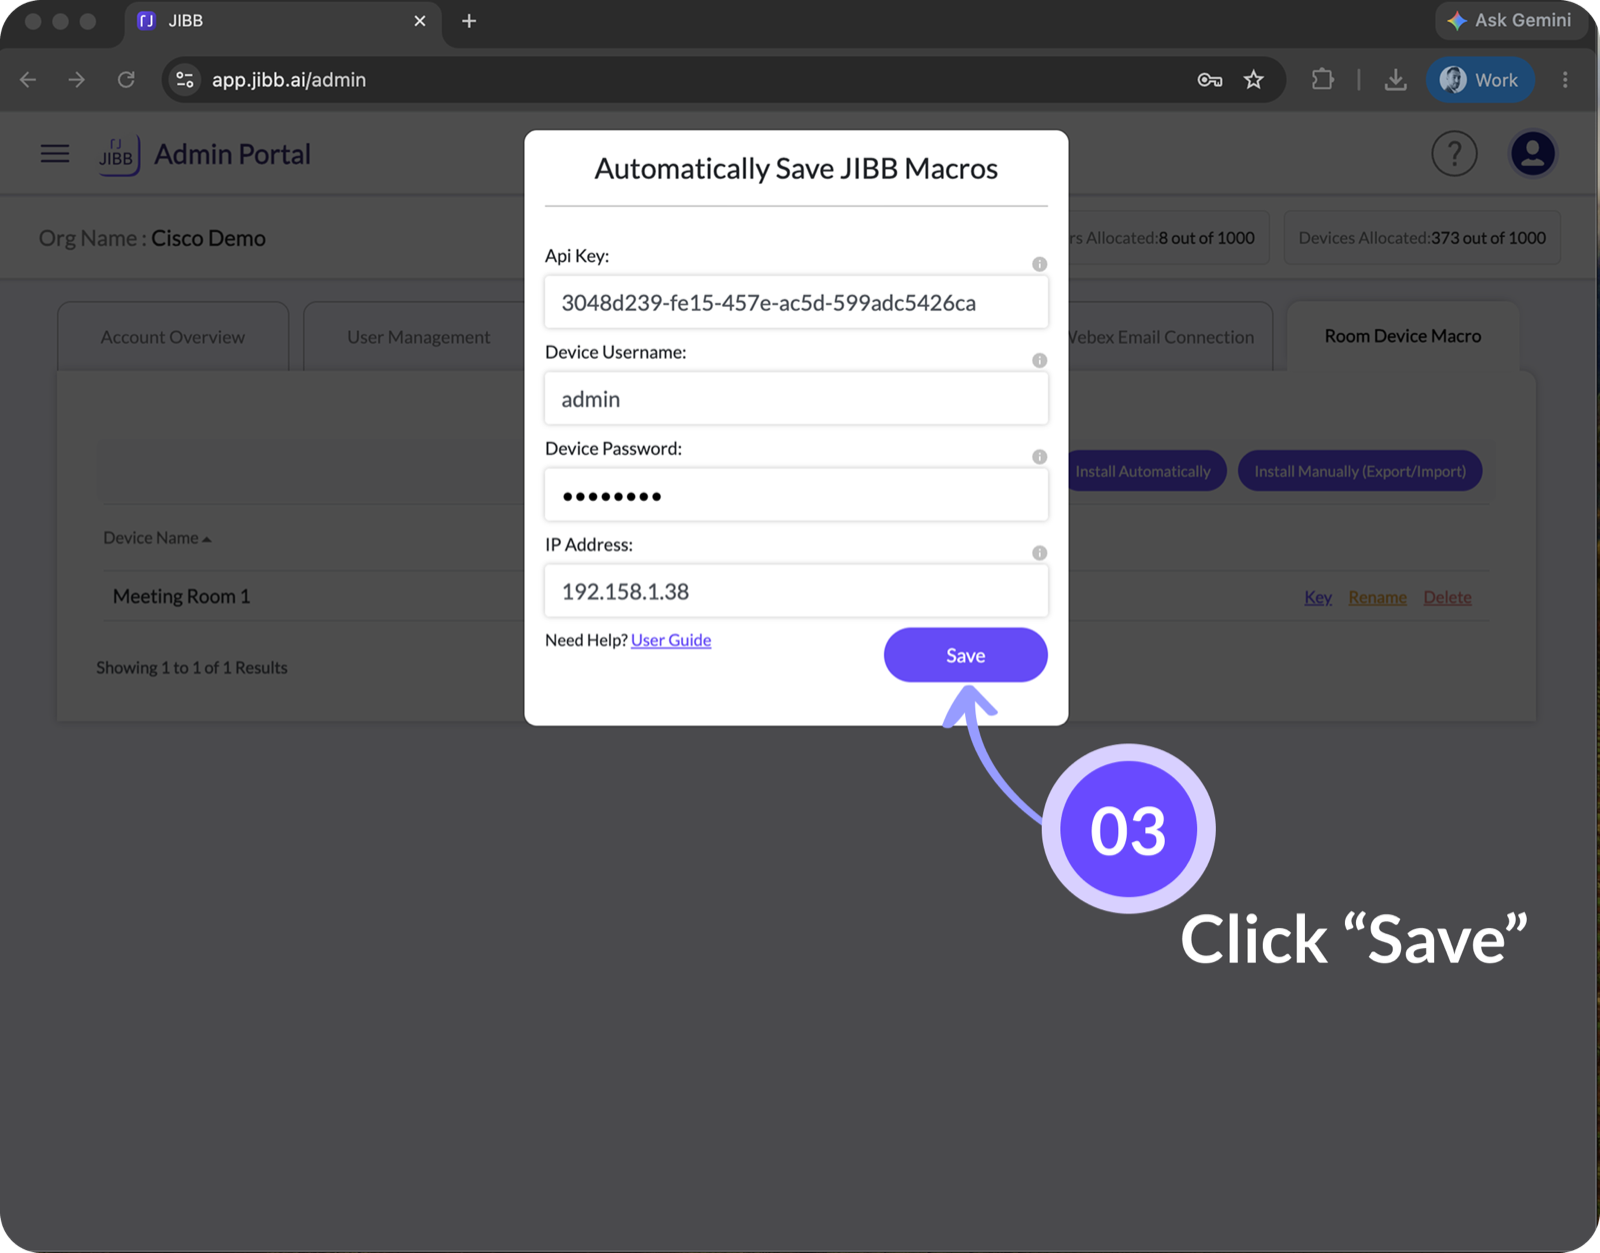1600x1253 pixels.
Task: Click the Device Username field
Action: coord(796,399)
